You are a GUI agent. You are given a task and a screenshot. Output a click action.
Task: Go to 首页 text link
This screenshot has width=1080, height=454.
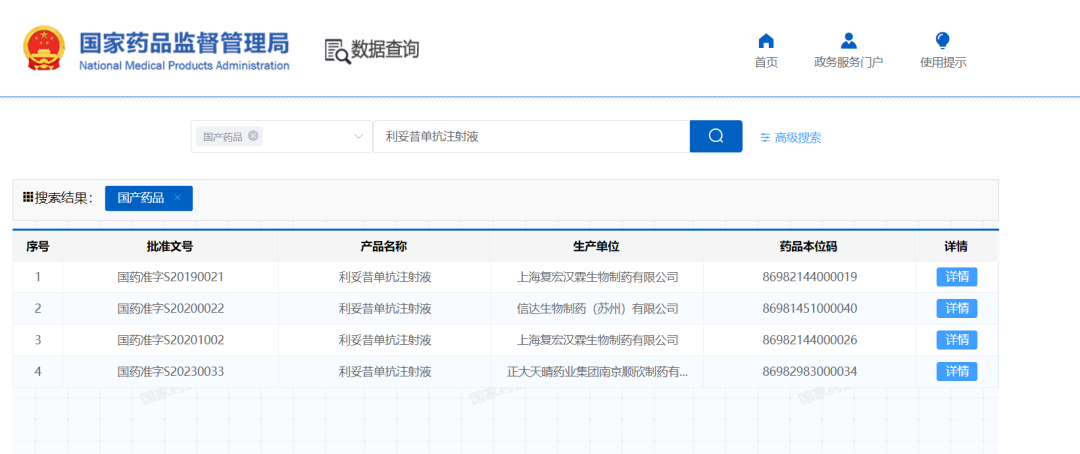766,63
